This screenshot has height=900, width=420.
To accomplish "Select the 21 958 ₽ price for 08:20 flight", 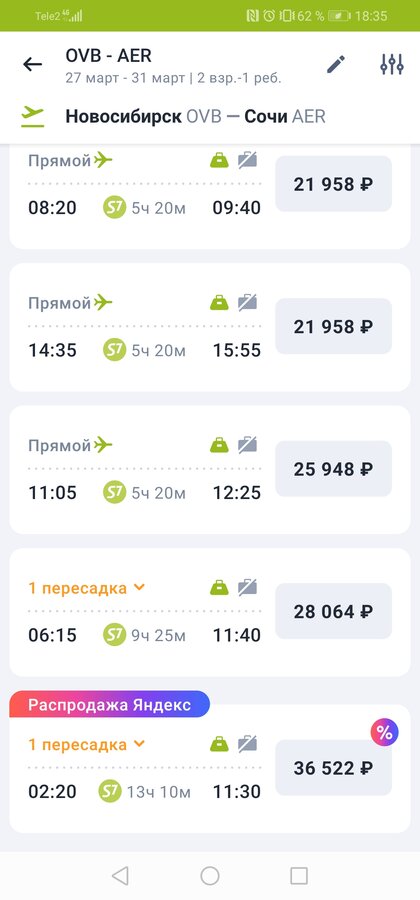I will point(333,184).
